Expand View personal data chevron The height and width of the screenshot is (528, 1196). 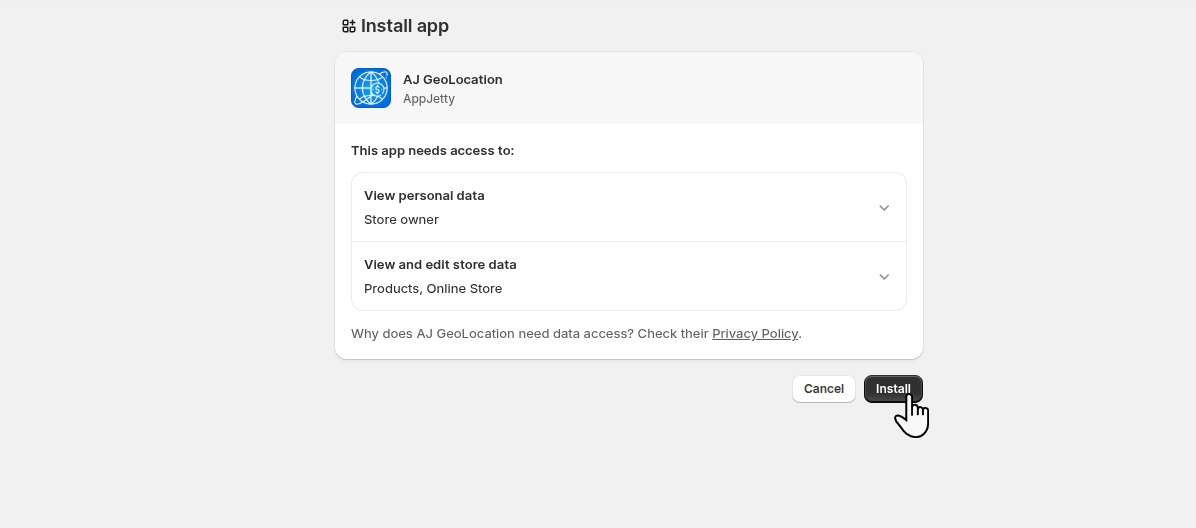884,208
